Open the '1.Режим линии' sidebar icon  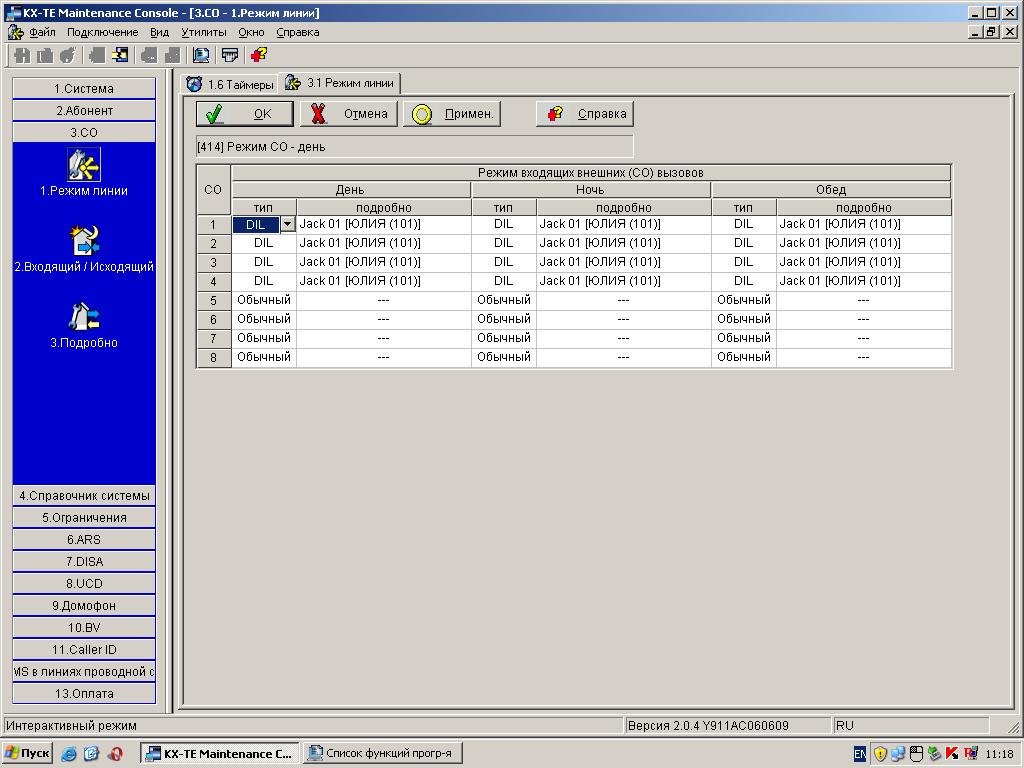coord(84,165)
